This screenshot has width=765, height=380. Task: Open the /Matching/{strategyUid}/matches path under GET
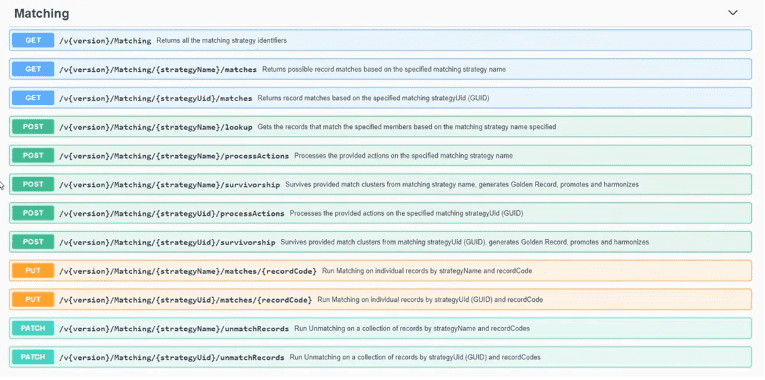pos(155,99)
